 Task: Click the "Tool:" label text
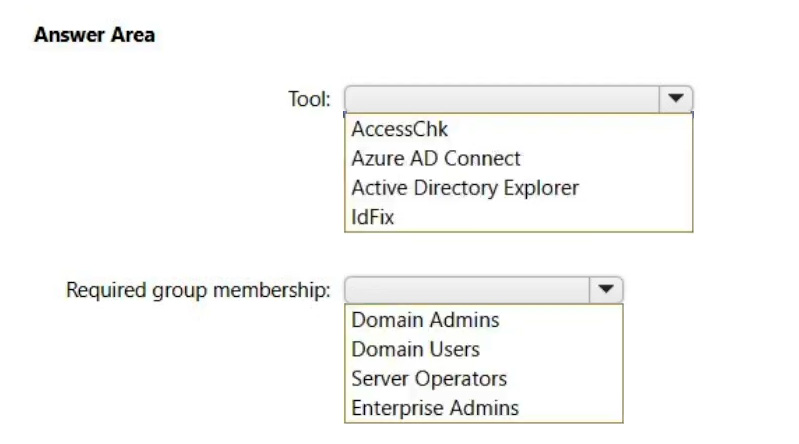pyautogui.click(x=309, y=99)
